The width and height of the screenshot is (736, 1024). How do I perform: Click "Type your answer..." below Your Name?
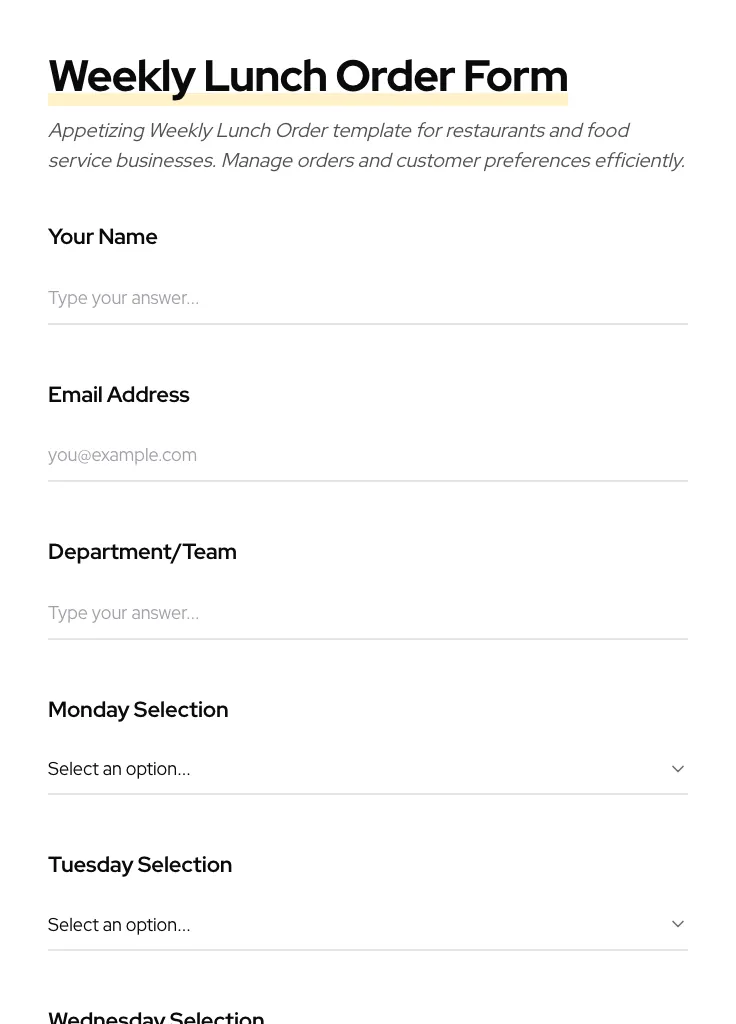(123, 298)
